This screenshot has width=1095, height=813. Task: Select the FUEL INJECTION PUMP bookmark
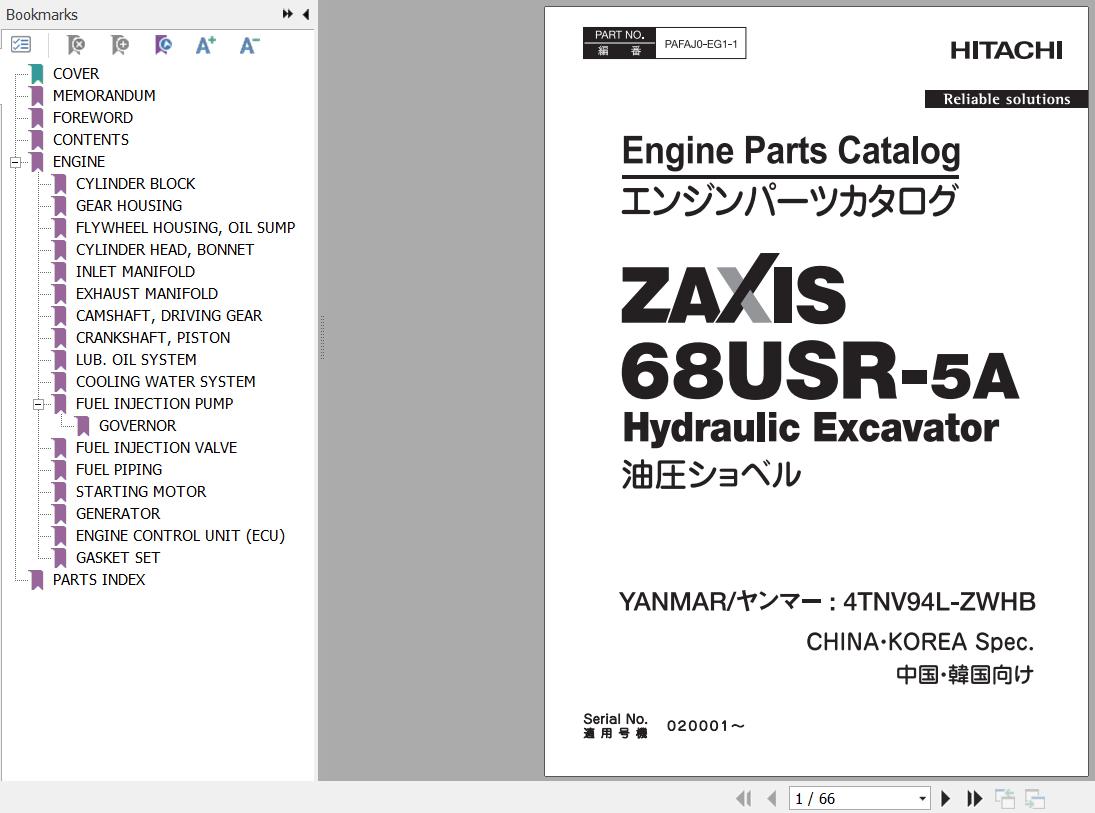(154, 404)
